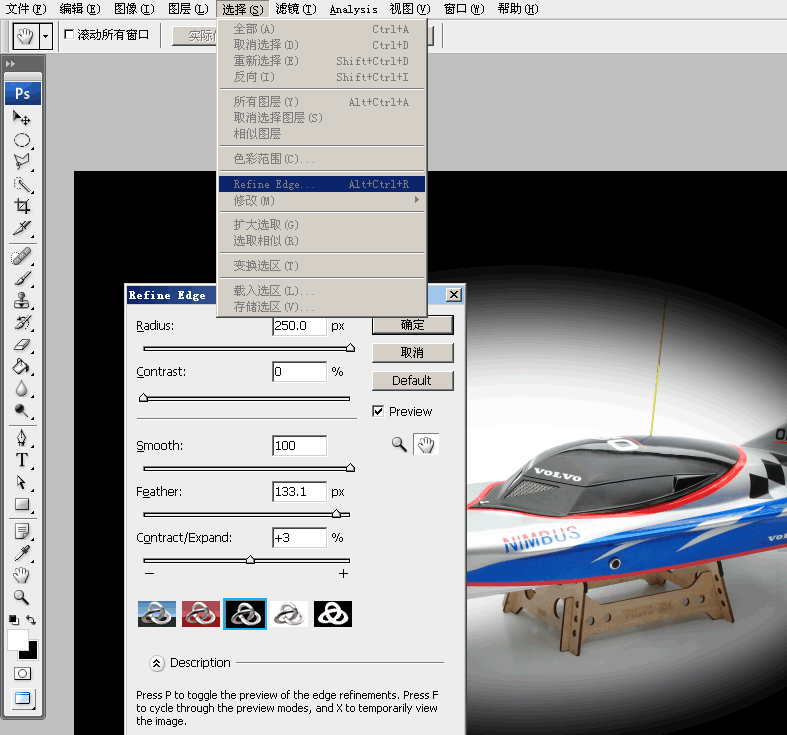Click the Smooth slider handle
The width and height of the screenshot is (787, 735).
pyautogui.click(x=350, y=468)
